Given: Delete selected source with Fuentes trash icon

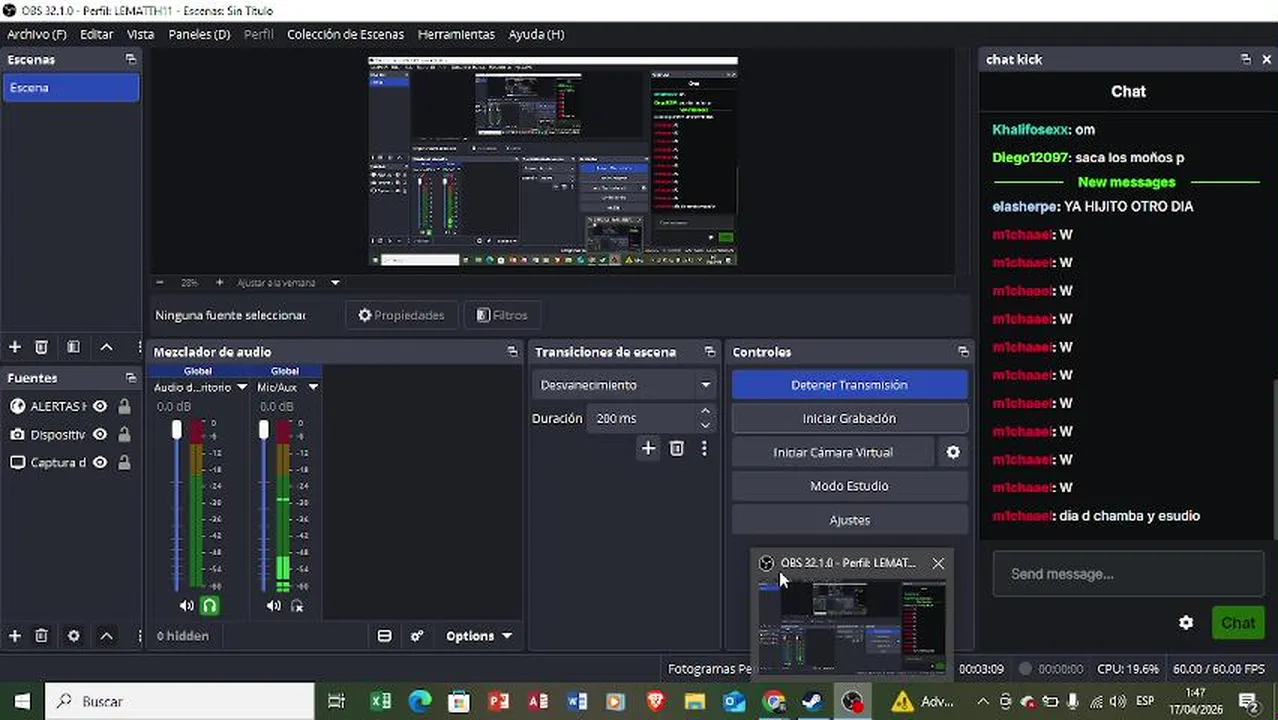Looking at the screenshot, I should (41, 636).
